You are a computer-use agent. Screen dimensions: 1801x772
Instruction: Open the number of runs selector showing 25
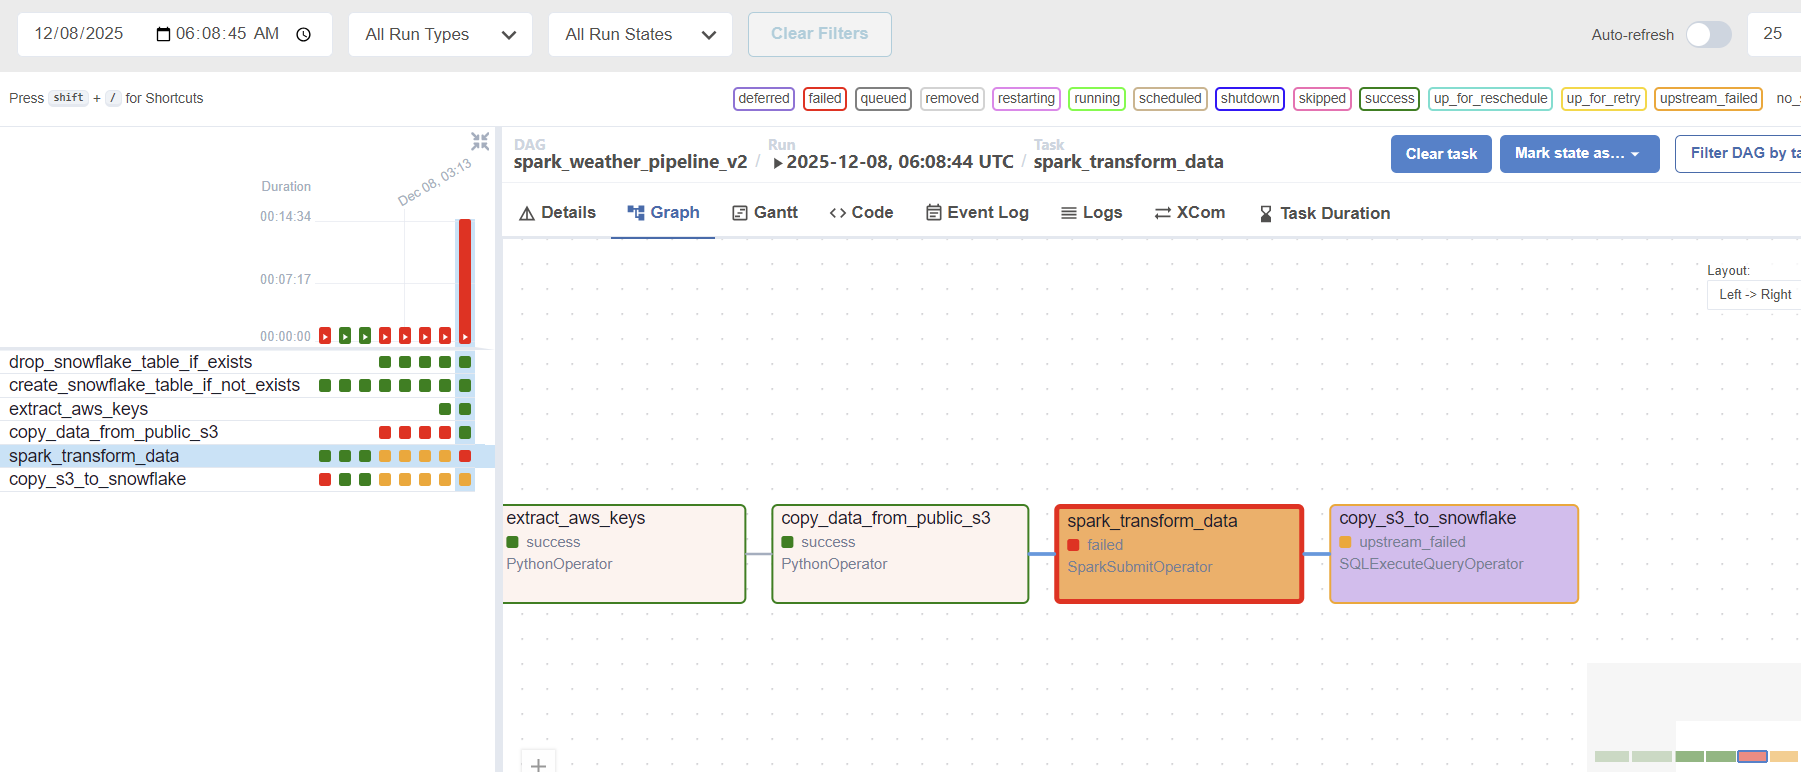(1774, 34)
